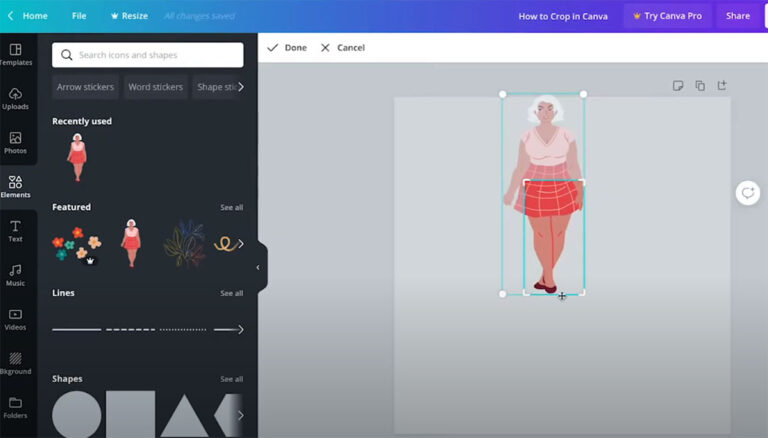
Task: Open the Templates sidebar tab
Action: 16,54
